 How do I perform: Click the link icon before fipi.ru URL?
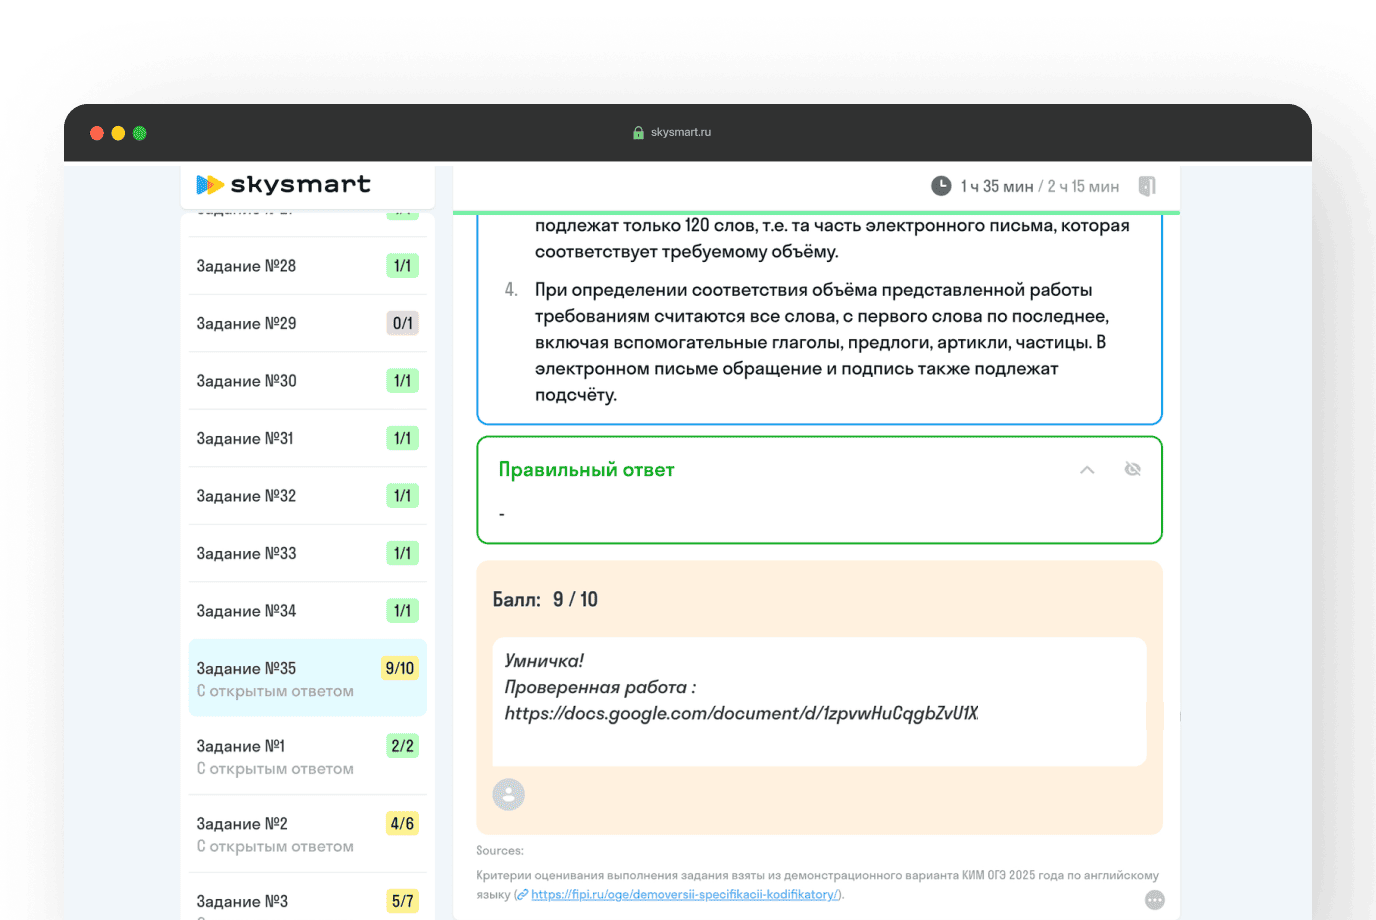click(x=523, y=895)
